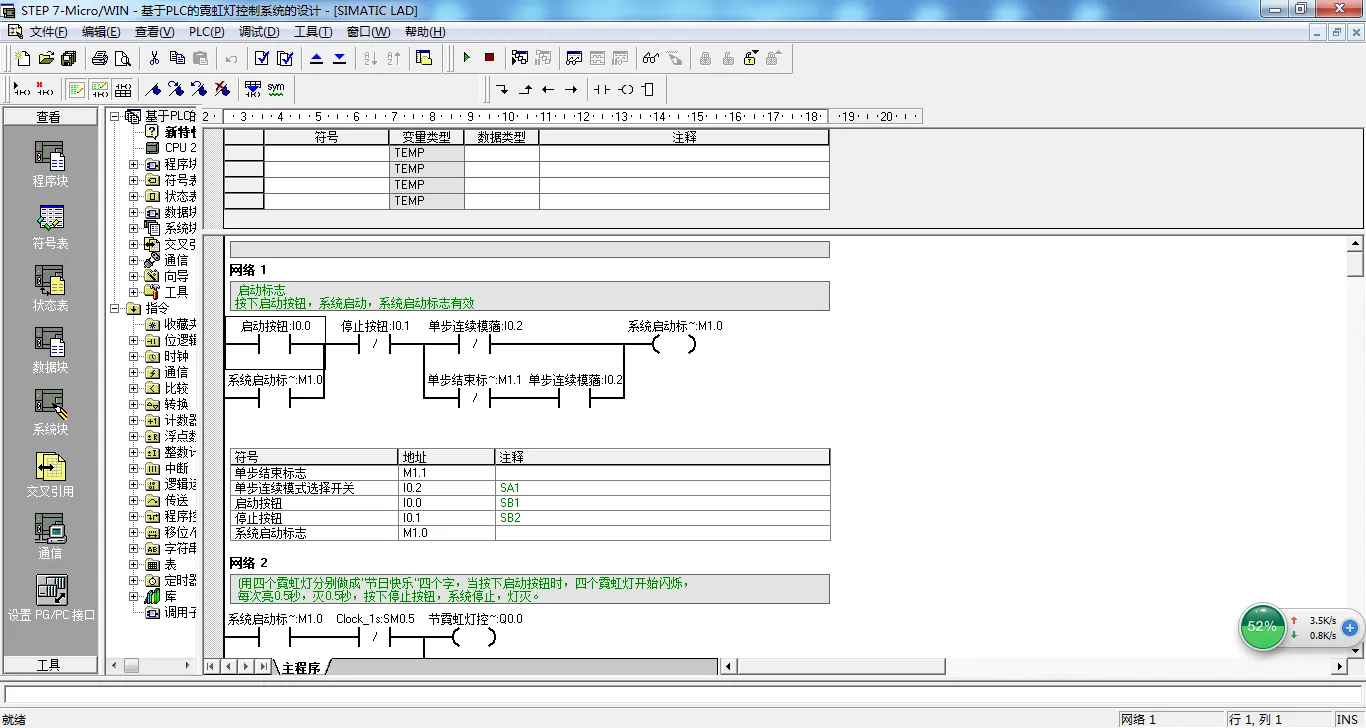
Task: Cut selection with the scissors icon
Action: [x=154, y=58]
